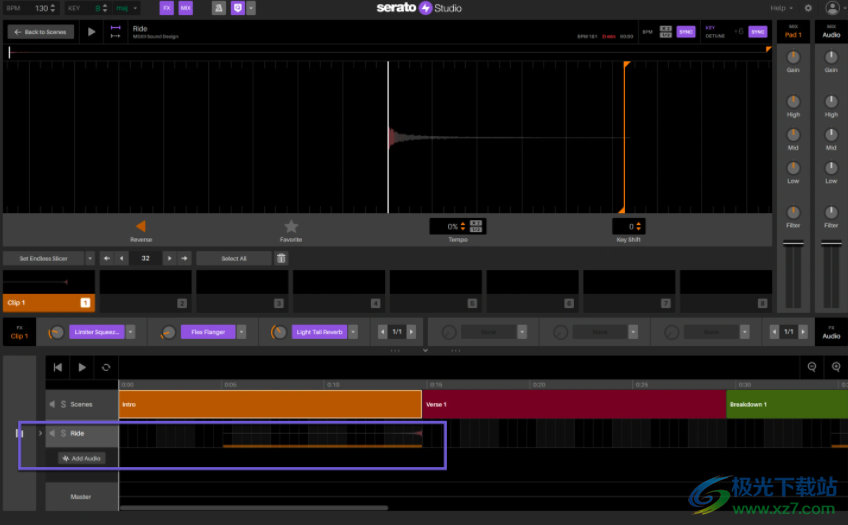Image resolution: width=848 pixels, height=525 pixels.
Task: Open Light Tail Reverb effect dropdown
Action: 353,332
